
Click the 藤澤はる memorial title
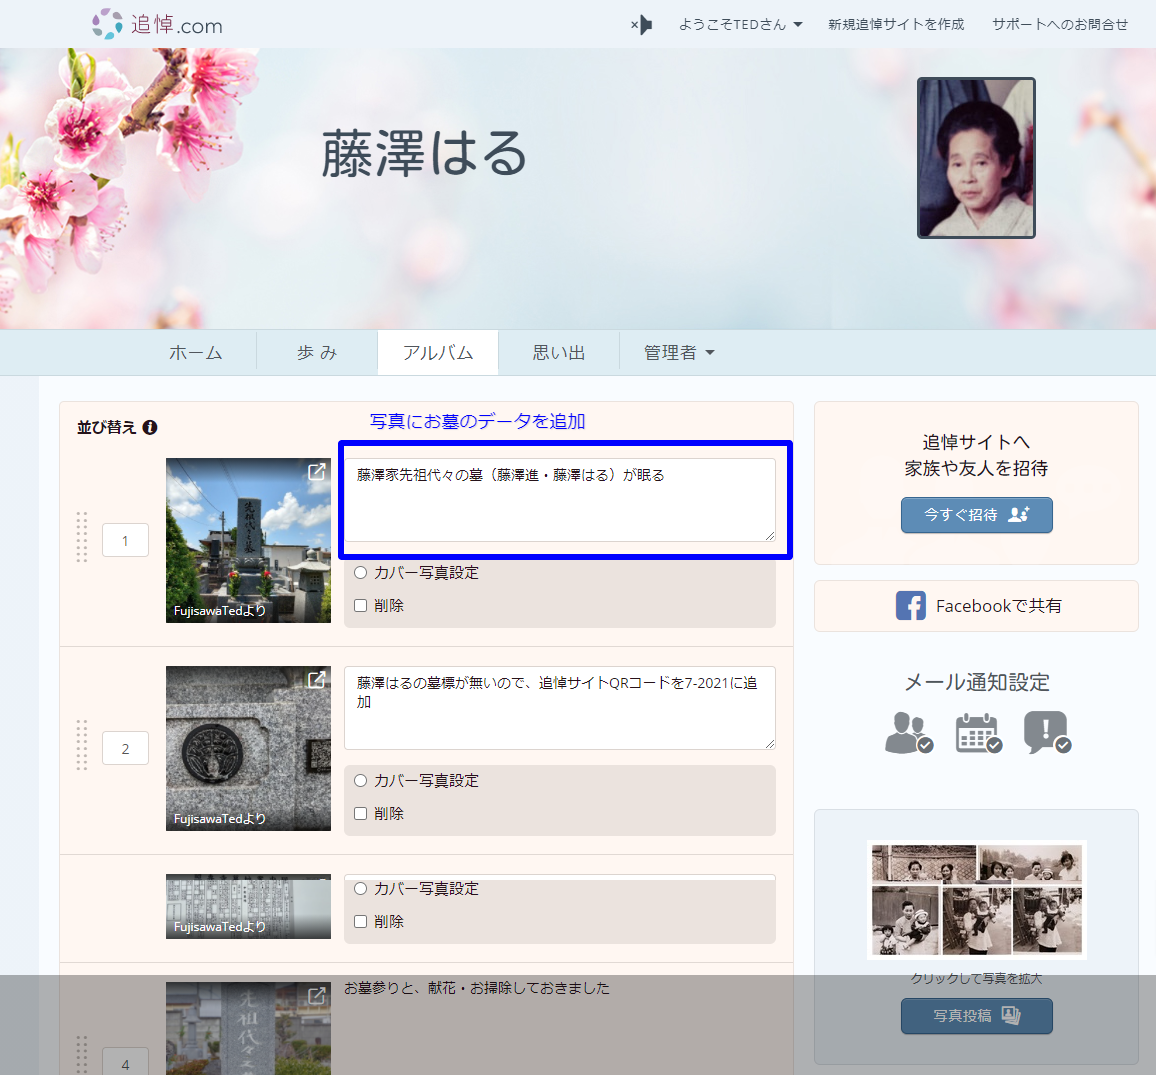424,153
